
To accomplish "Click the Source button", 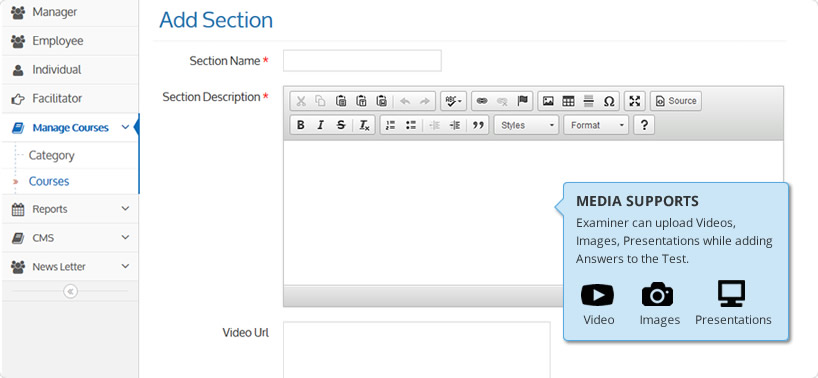I will pyautogui.click(x=676, y=101).
